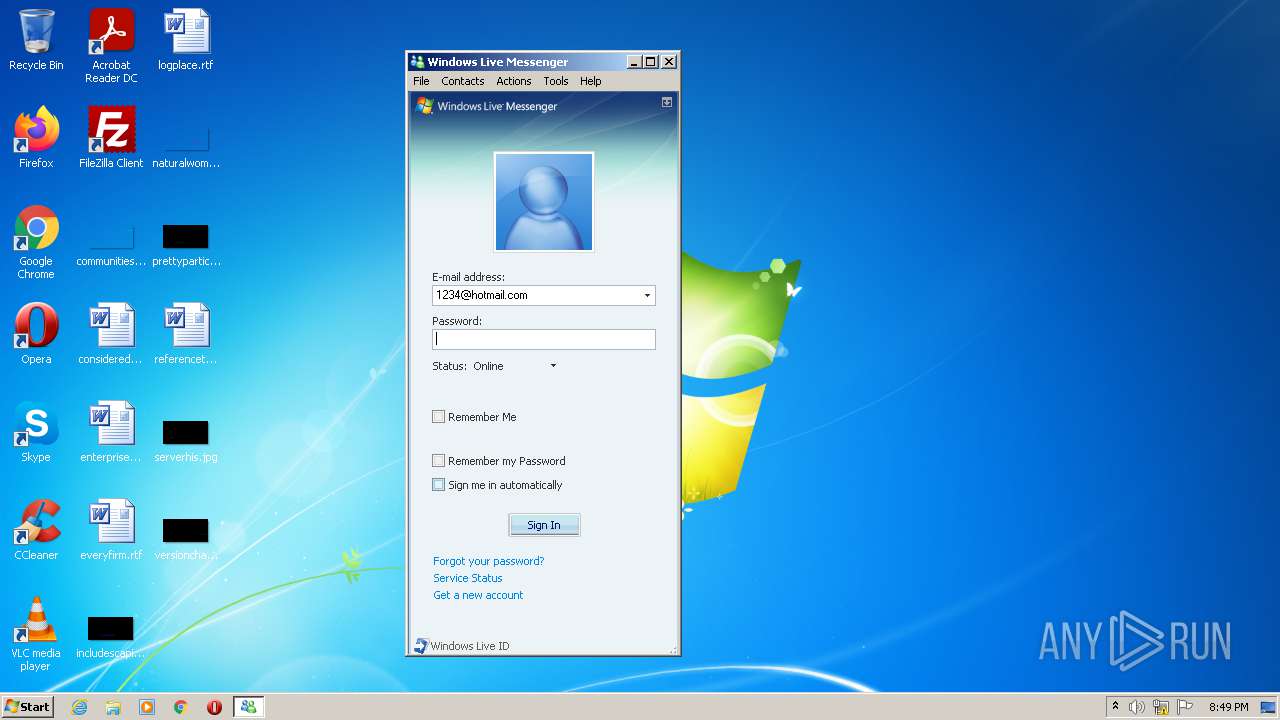Select the communities… desktop file
Viewport: 1280px width, 720px height.
111,244
